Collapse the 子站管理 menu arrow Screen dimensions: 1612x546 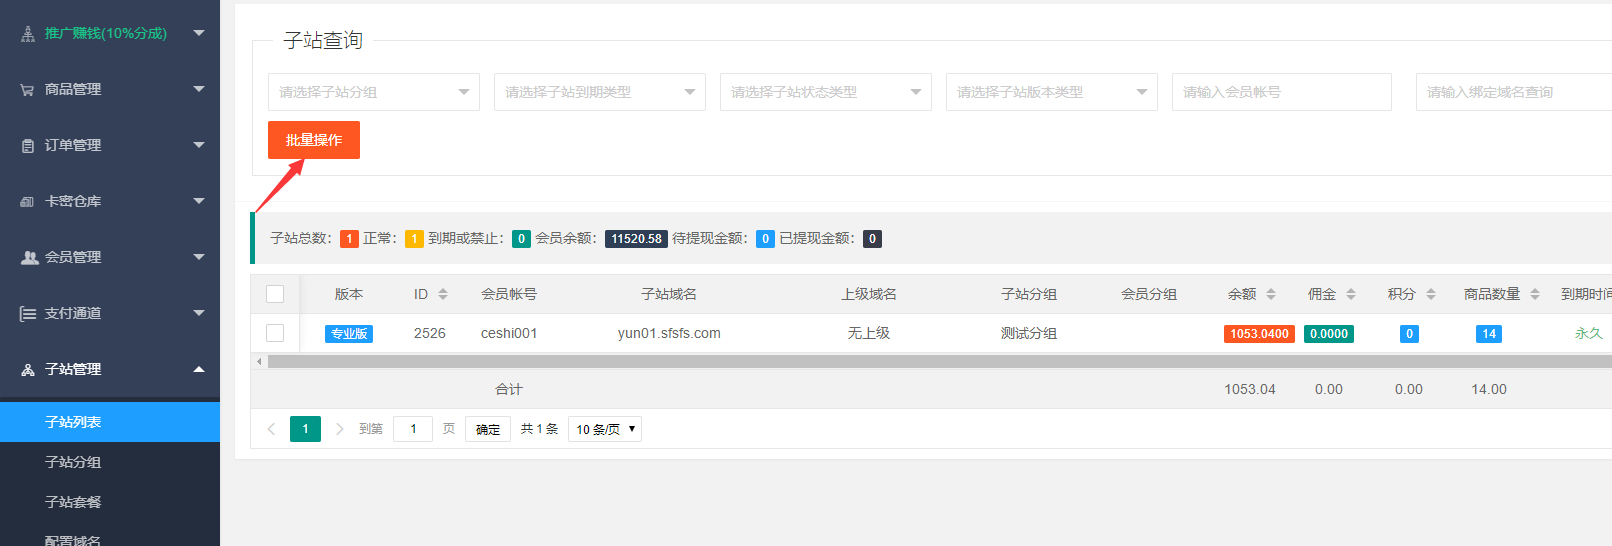(199, 369)
